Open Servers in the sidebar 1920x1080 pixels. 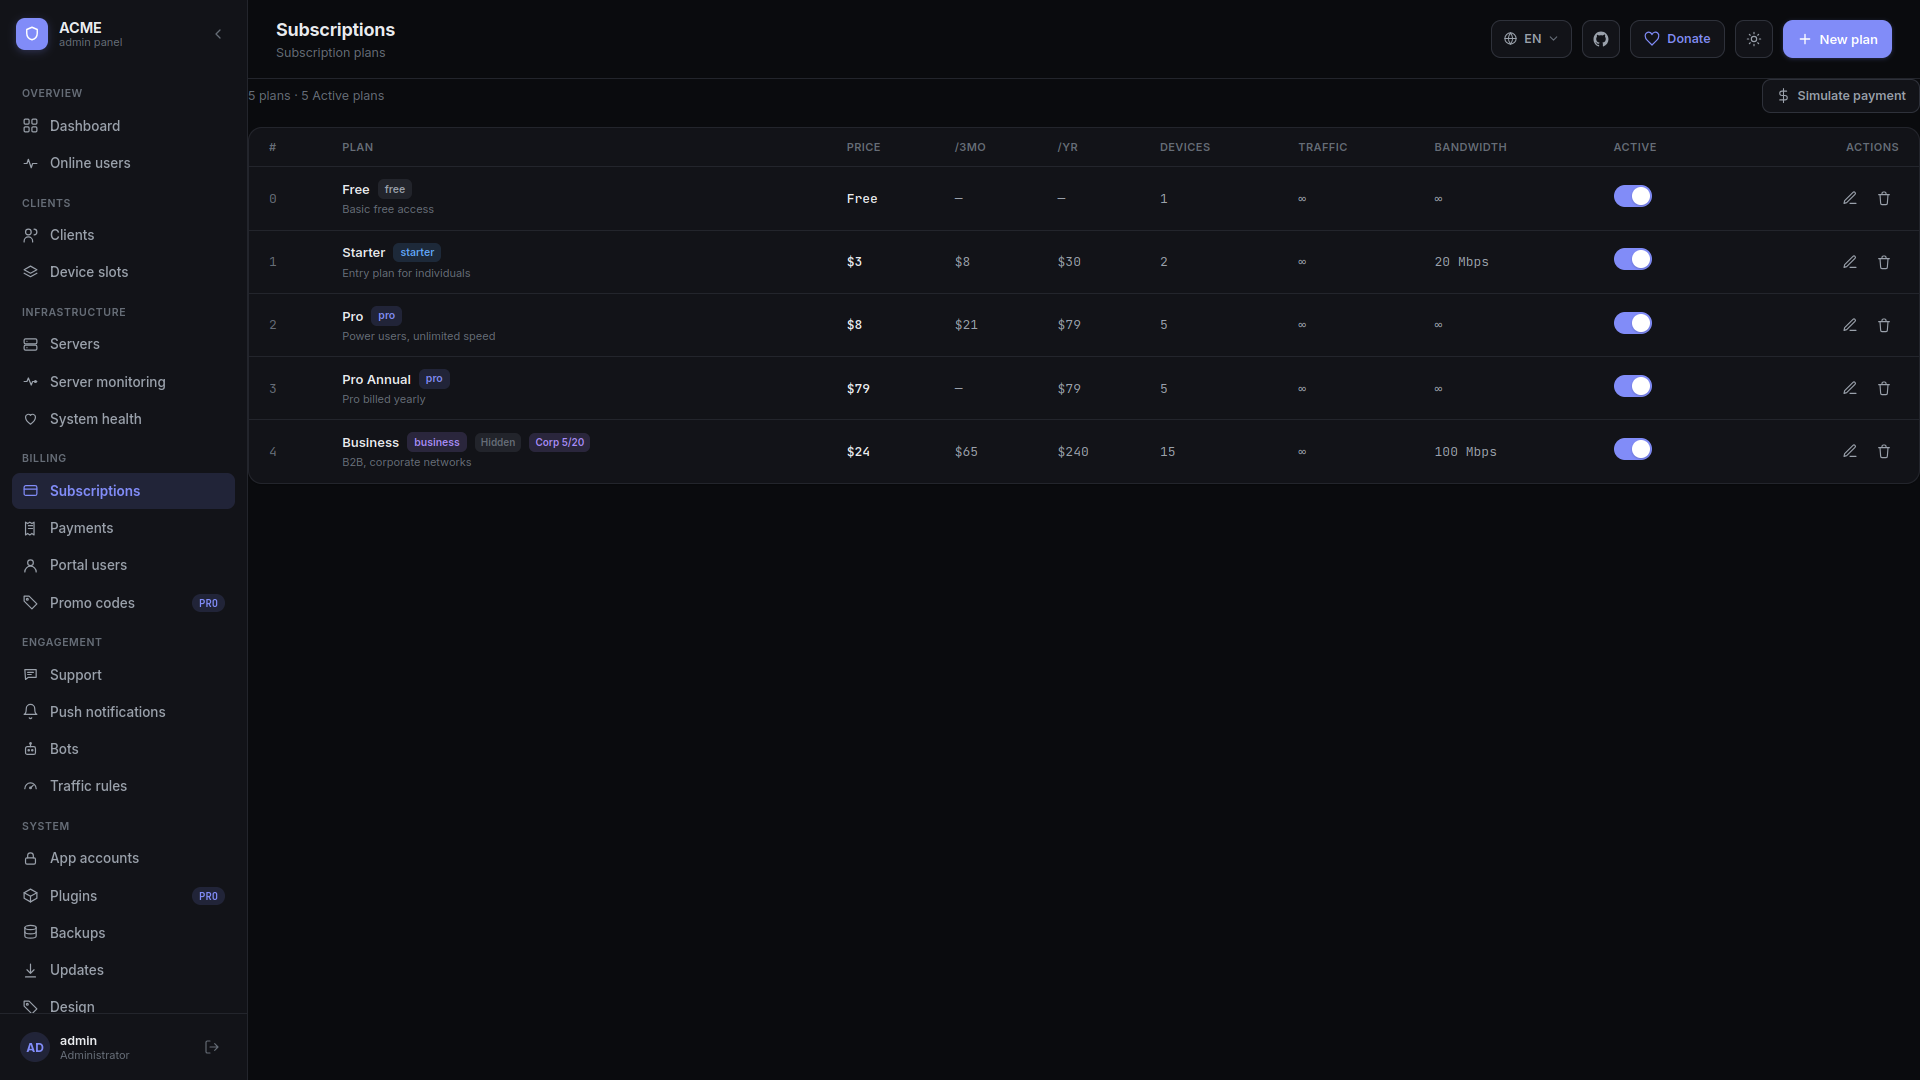coord(123,344)
